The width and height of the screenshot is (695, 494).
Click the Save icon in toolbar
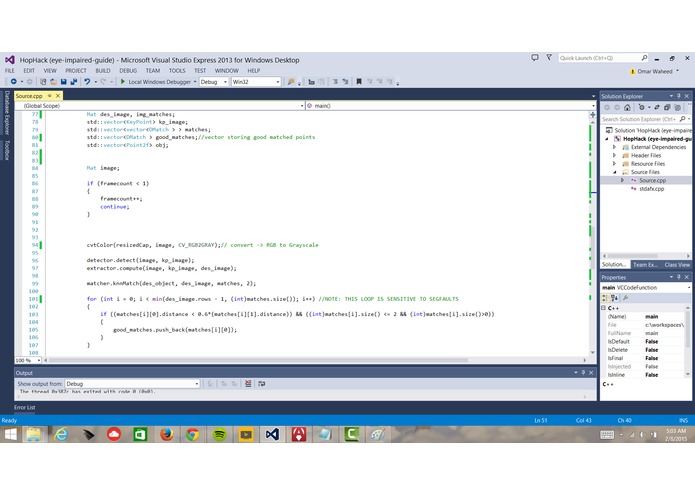click(x=63, y=82)
